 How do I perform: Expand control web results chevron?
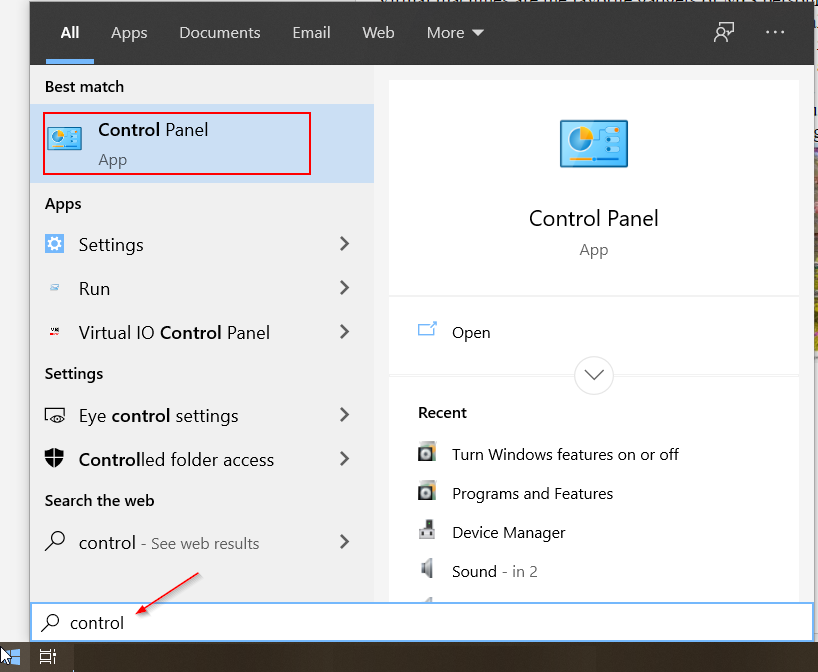344,542
